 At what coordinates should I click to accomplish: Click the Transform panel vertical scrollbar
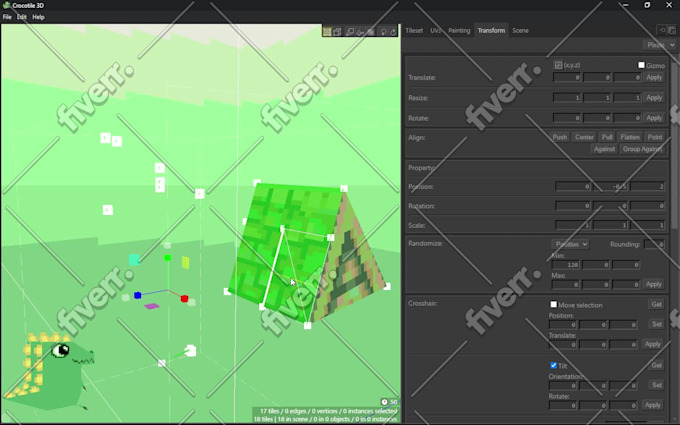[x=673, y=147]
